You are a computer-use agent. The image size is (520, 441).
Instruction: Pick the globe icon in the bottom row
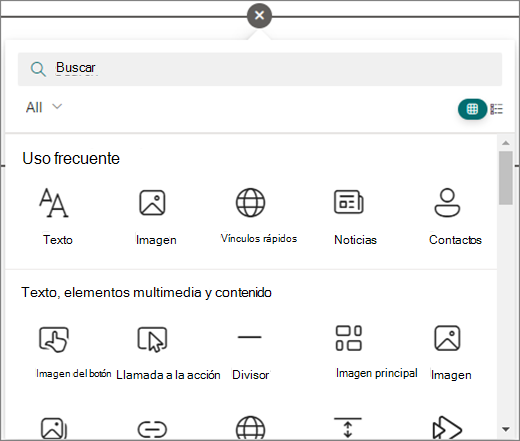pyautogui.click(x=250, y=428)
